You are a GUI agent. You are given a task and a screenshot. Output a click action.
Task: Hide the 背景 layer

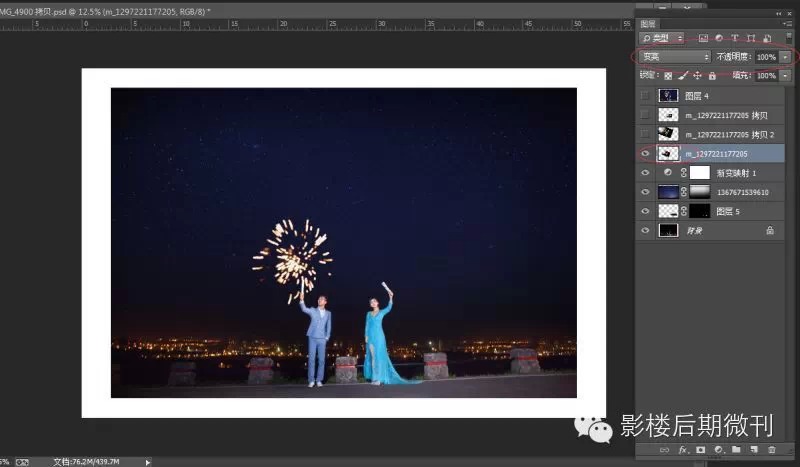pyautogui.click(x=645, y=231)
